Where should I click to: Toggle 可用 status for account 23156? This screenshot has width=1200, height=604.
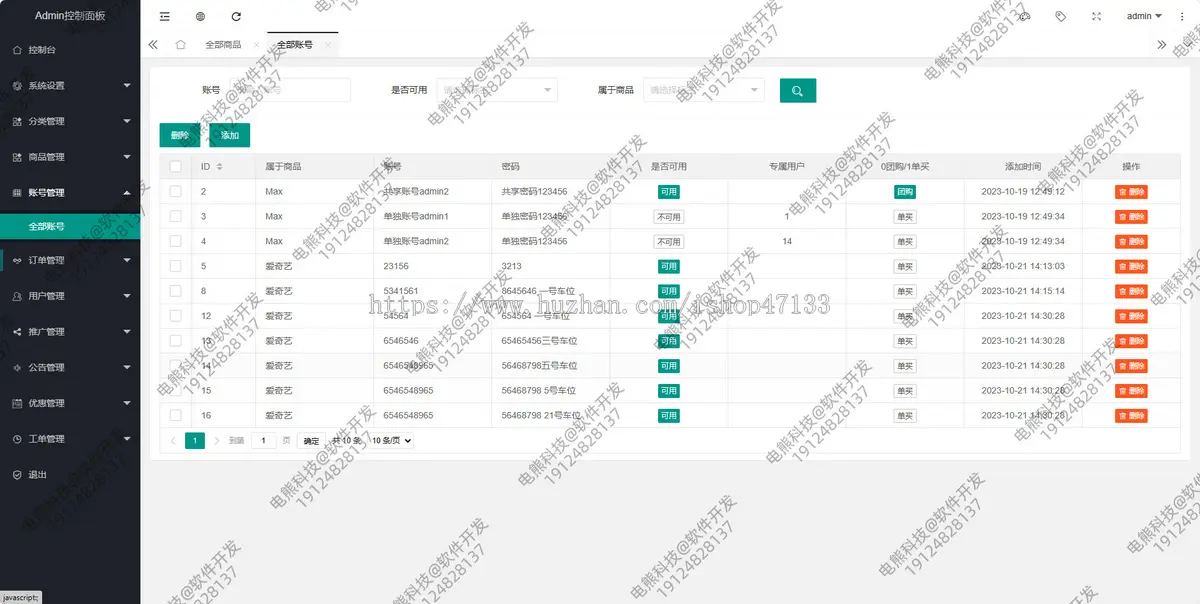[669, 266]
